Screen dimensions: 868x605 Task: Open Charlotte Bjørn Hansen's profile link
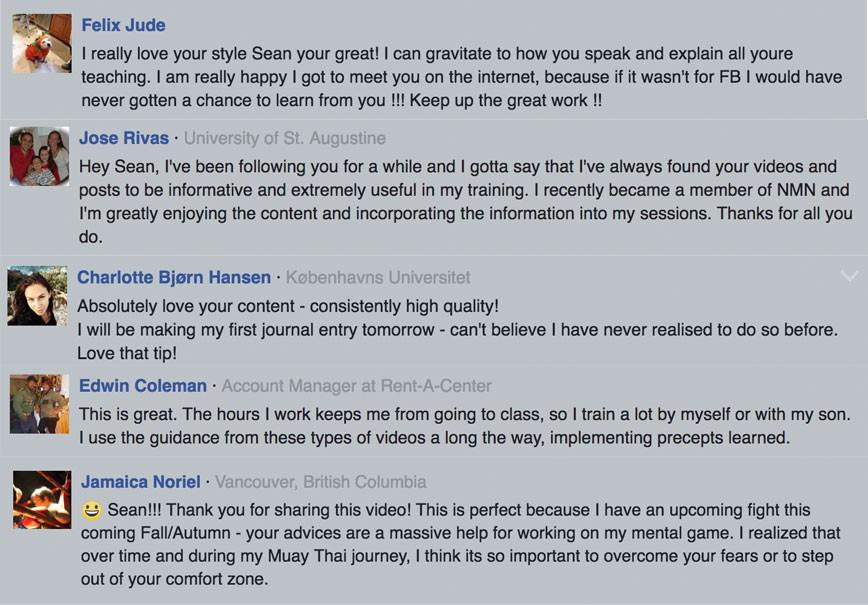pos(174,277)
